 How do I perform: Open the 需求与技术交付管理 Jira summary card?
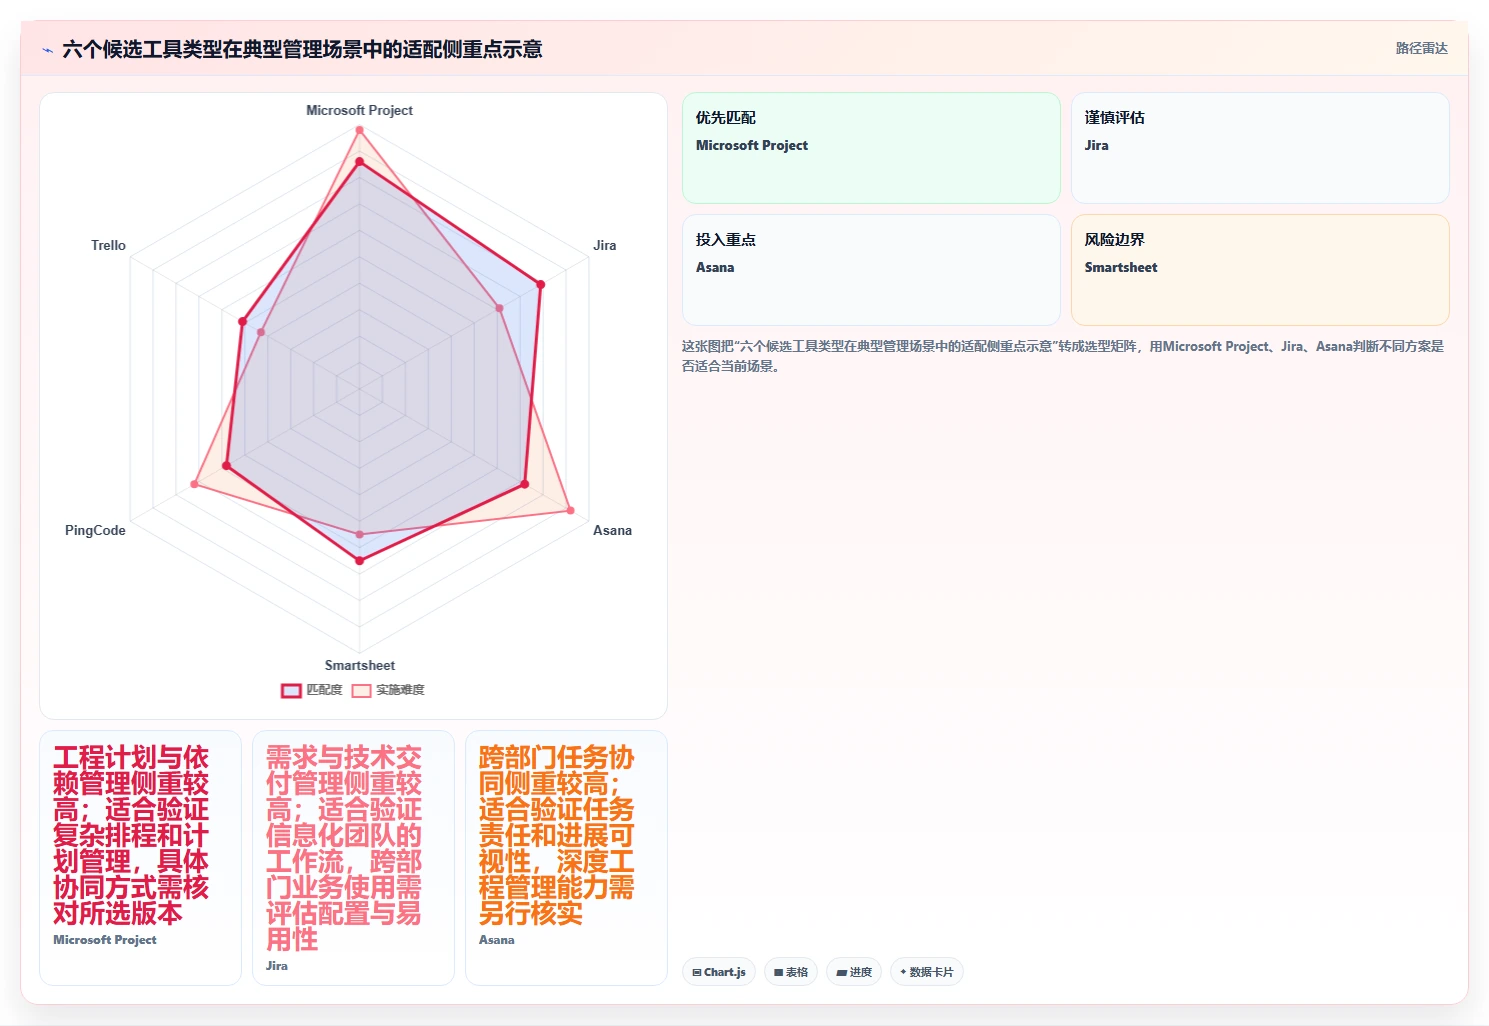(x=353, y=858)
